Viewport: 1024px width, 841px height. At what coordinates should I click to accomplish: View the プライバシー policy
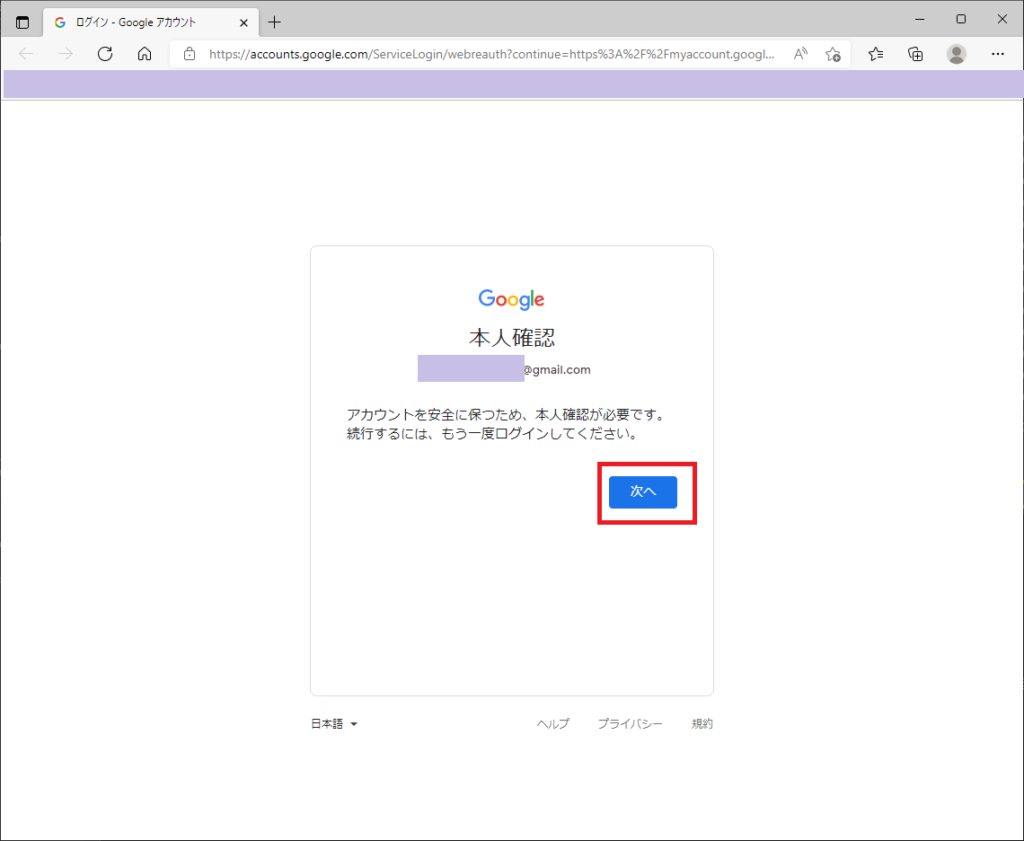click(629, 723)
